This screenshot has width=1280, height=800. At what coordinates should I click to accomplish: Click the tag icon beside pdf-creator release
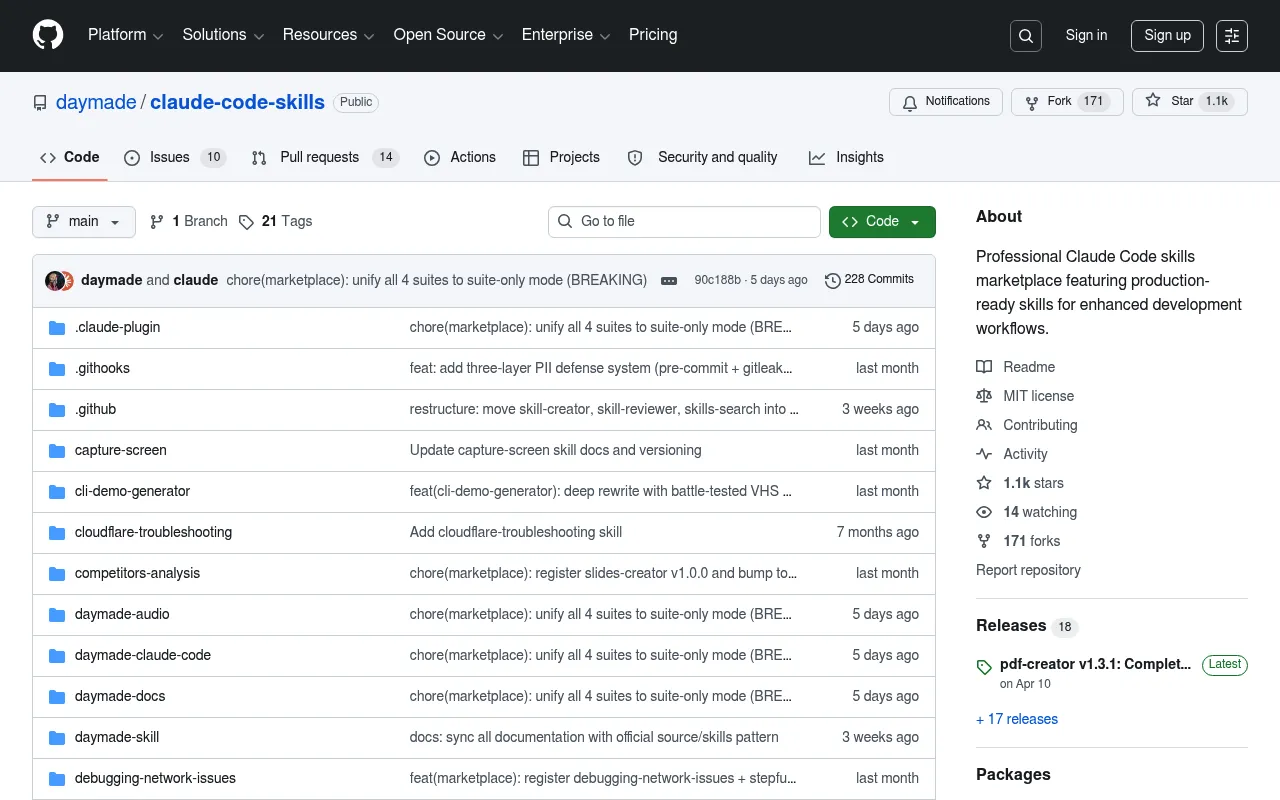click(x=984, y=667)
